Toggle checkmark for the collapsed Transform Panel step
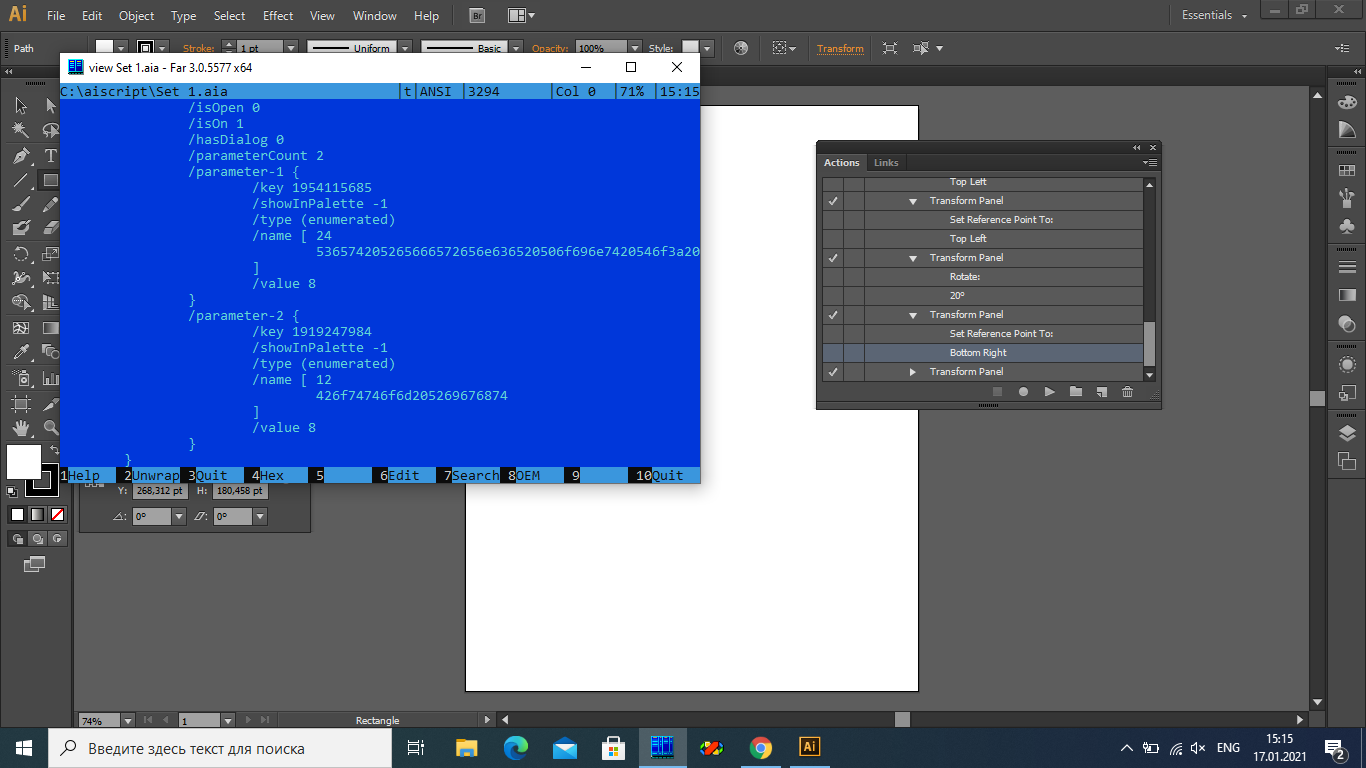 point(832,372)
